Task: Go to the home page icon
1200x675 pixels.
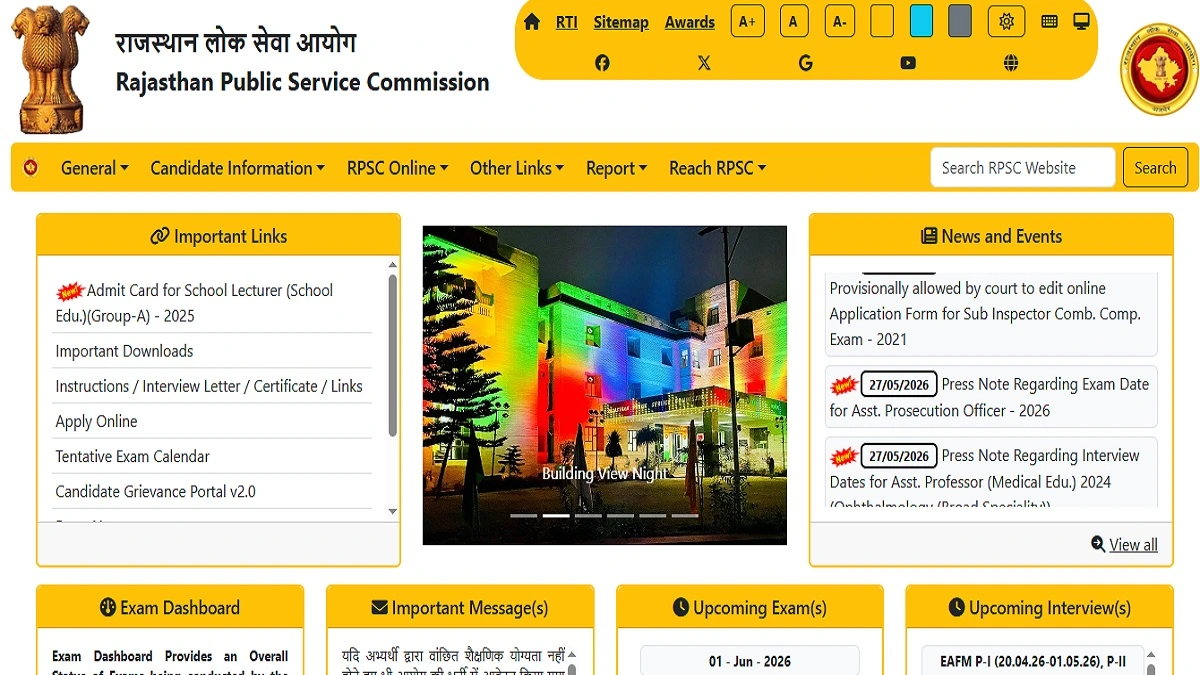Action: pos(532,22)
